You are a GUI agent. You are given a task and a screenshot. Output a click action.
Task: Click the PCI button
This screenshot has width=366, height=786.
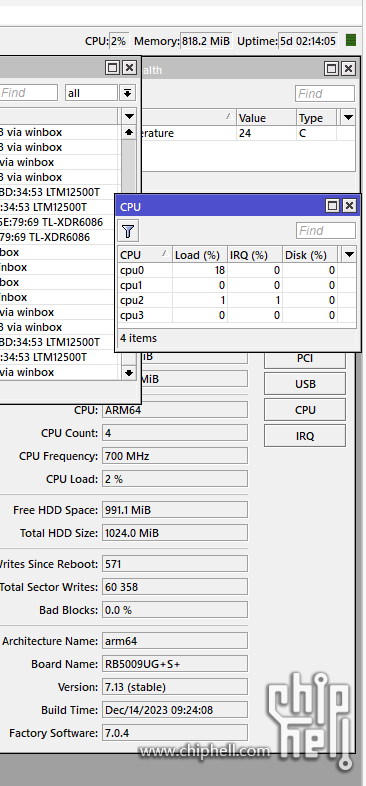click(x=305, y=359)
